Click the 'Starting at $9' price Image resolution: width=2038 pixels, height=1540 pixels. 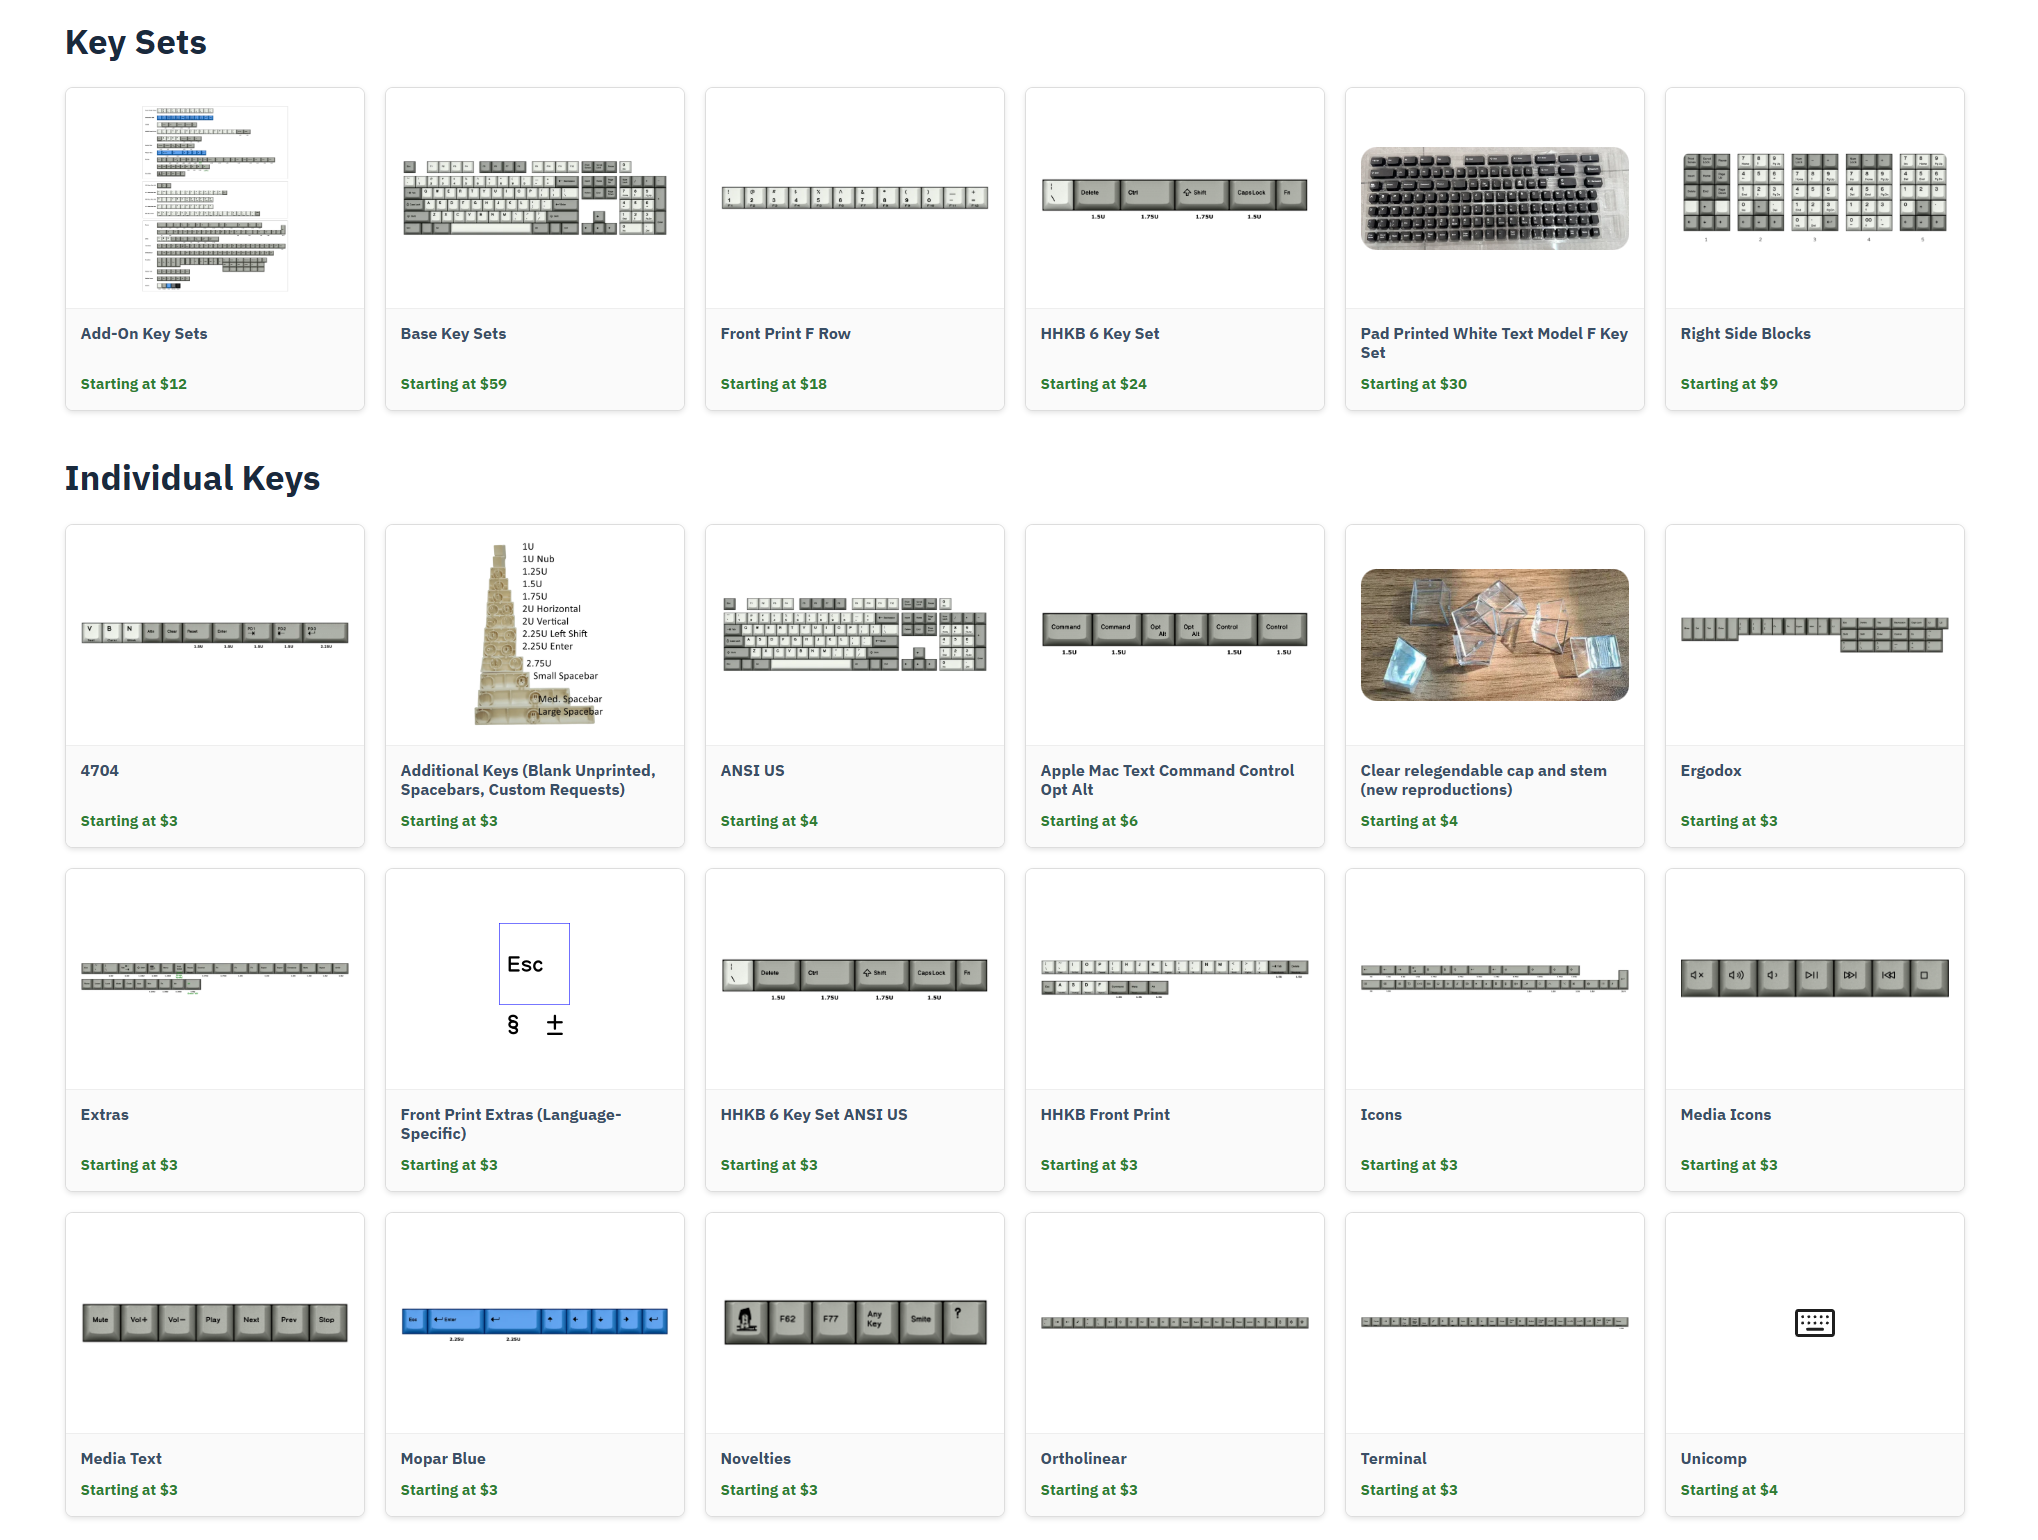[1729, 384]
